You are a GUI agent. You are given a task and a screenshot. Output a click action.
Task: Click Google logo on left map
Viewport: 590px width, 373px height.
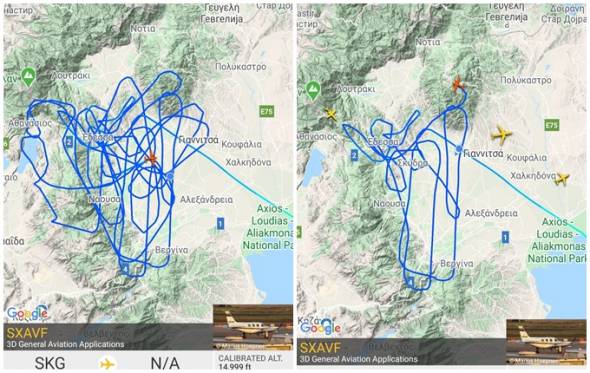27,313
